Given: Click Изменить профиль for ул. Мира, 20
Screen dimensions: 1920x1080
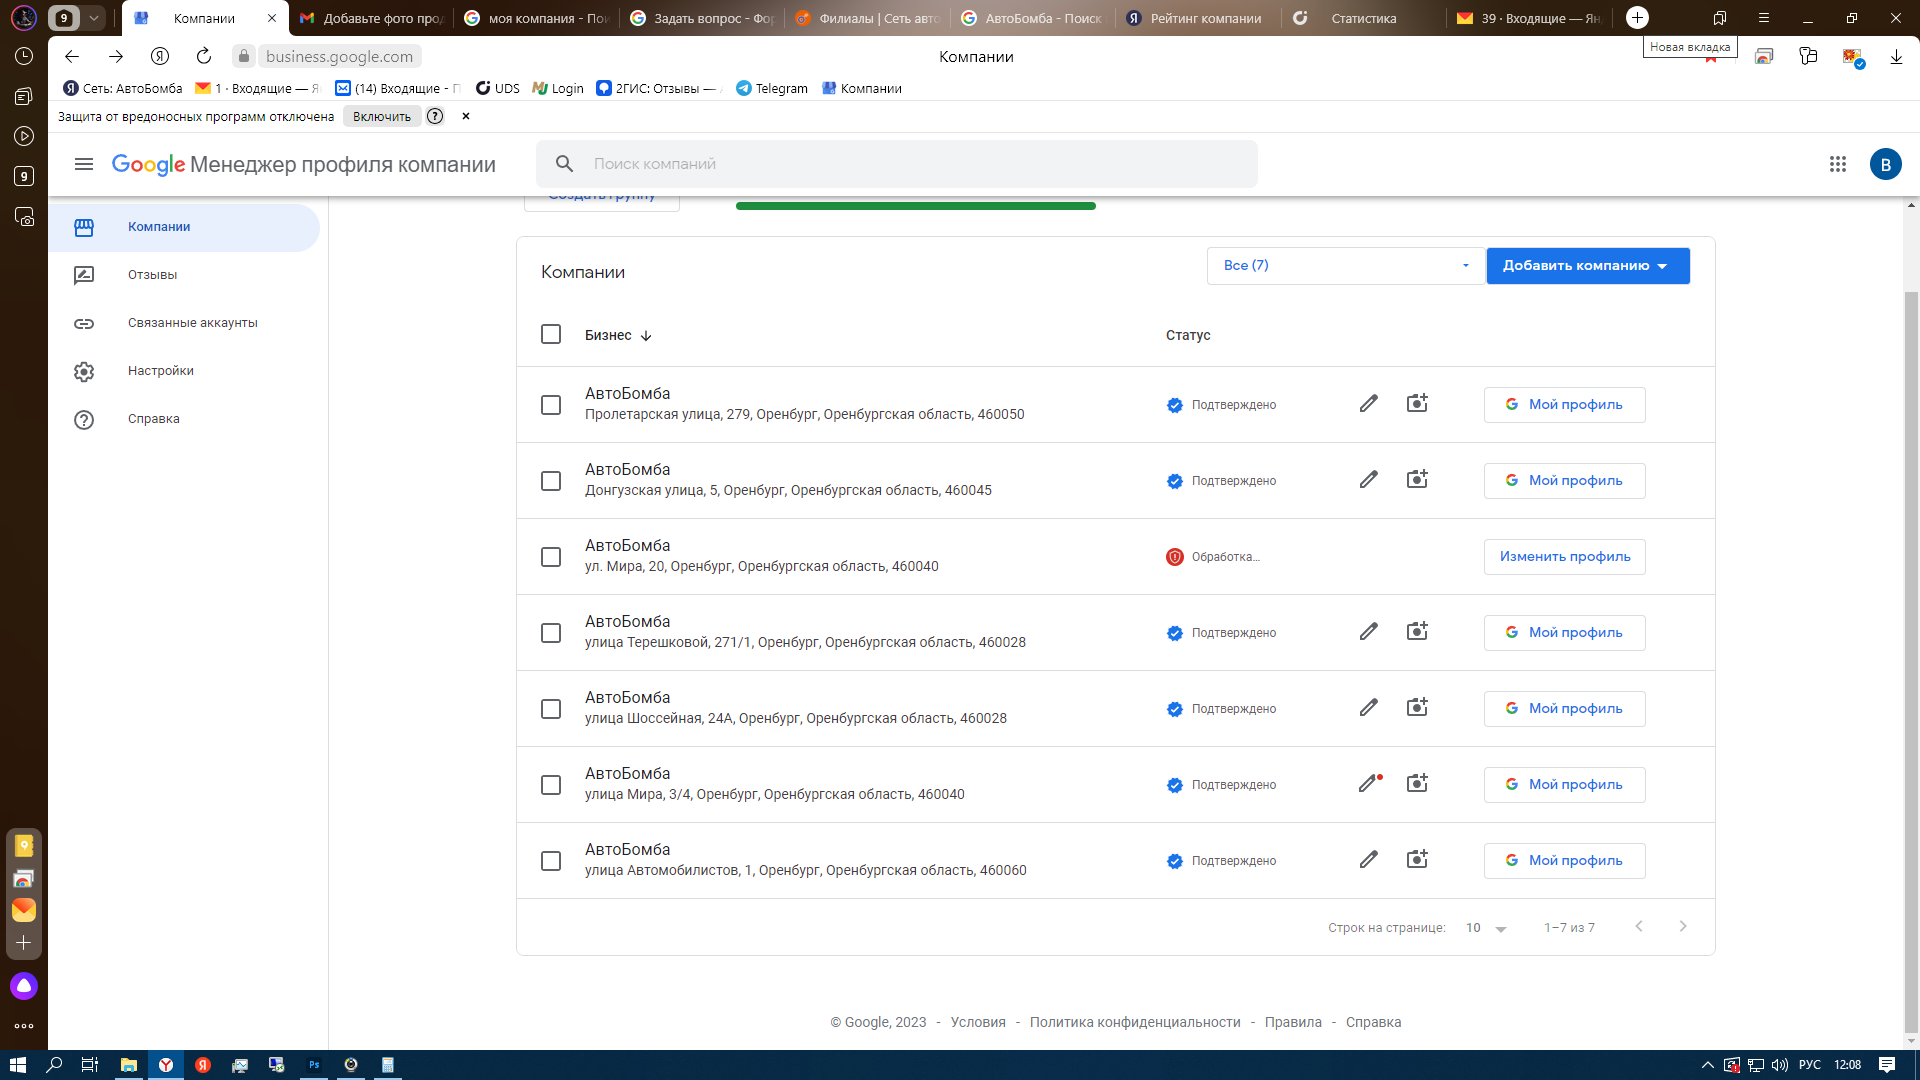Looking at the screenshot, I should point(1564,557).
